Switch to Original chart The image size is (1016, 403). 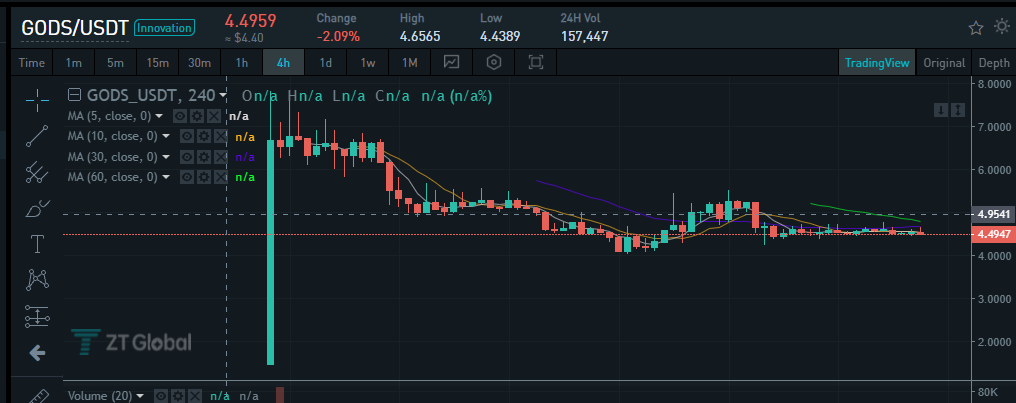point(944,63)
